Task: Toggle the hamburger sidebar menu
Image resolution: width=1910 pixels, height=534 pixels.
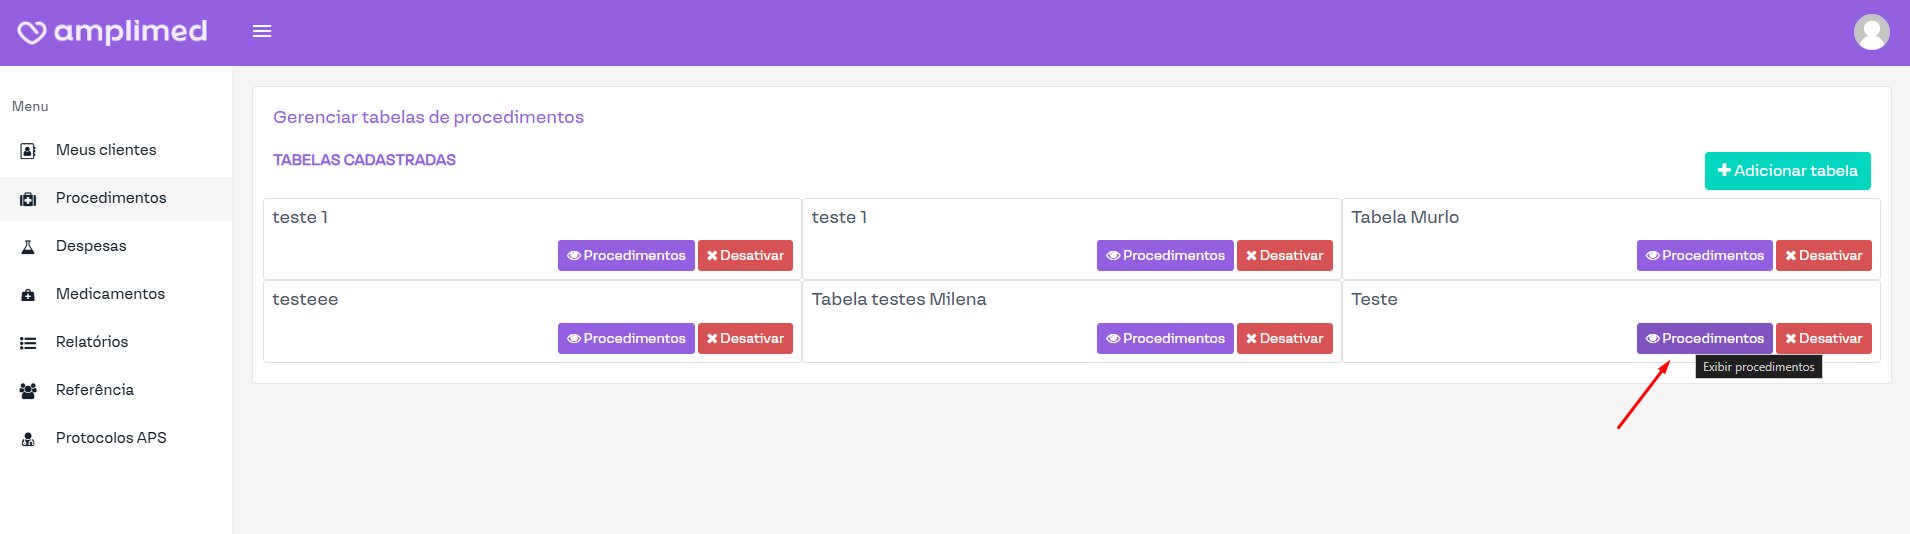Action: [262, 32]
